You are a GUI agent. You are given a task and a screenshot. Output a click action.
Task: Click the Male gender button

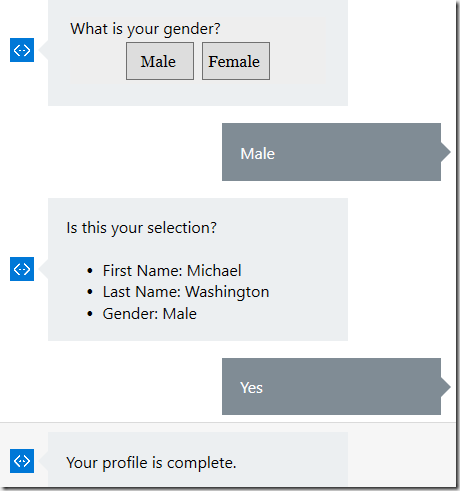point(160,61)
